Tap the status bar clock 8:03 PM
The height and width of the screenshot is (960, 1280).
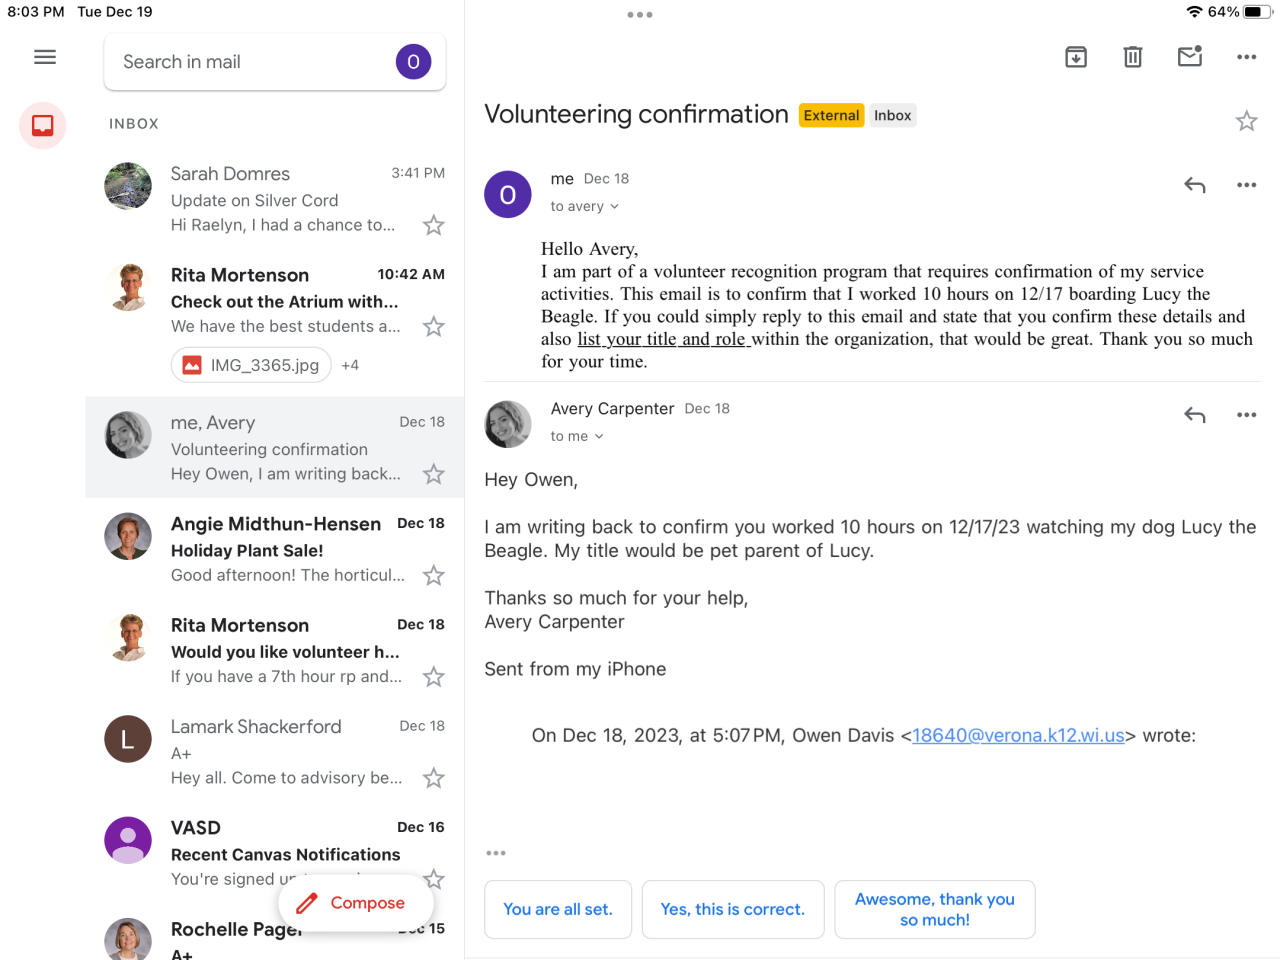(x=36, y=12)
